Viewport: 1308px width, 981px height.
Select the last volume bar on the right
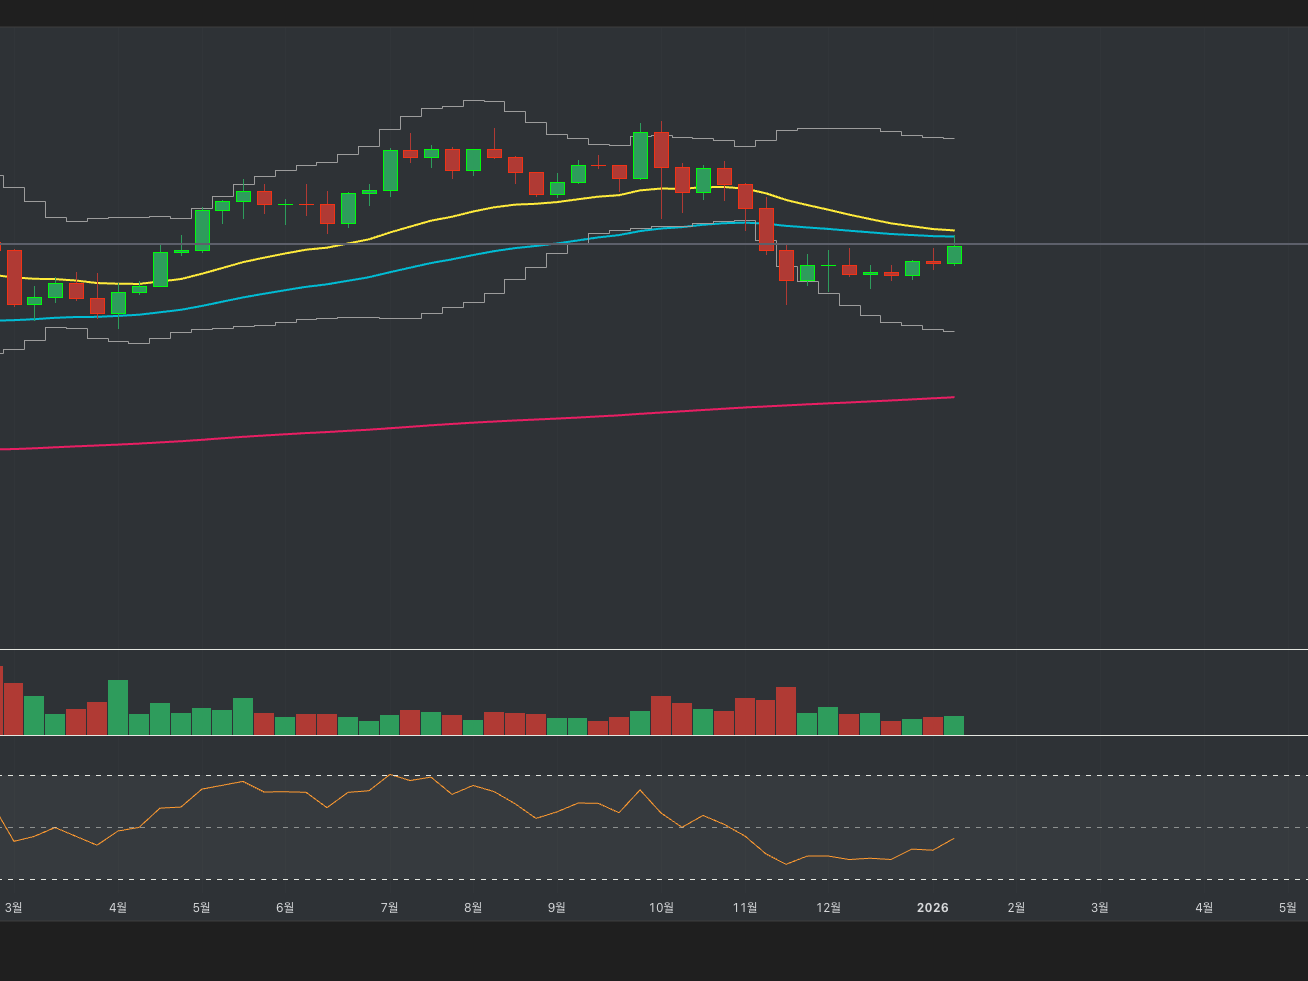(954, 725)
